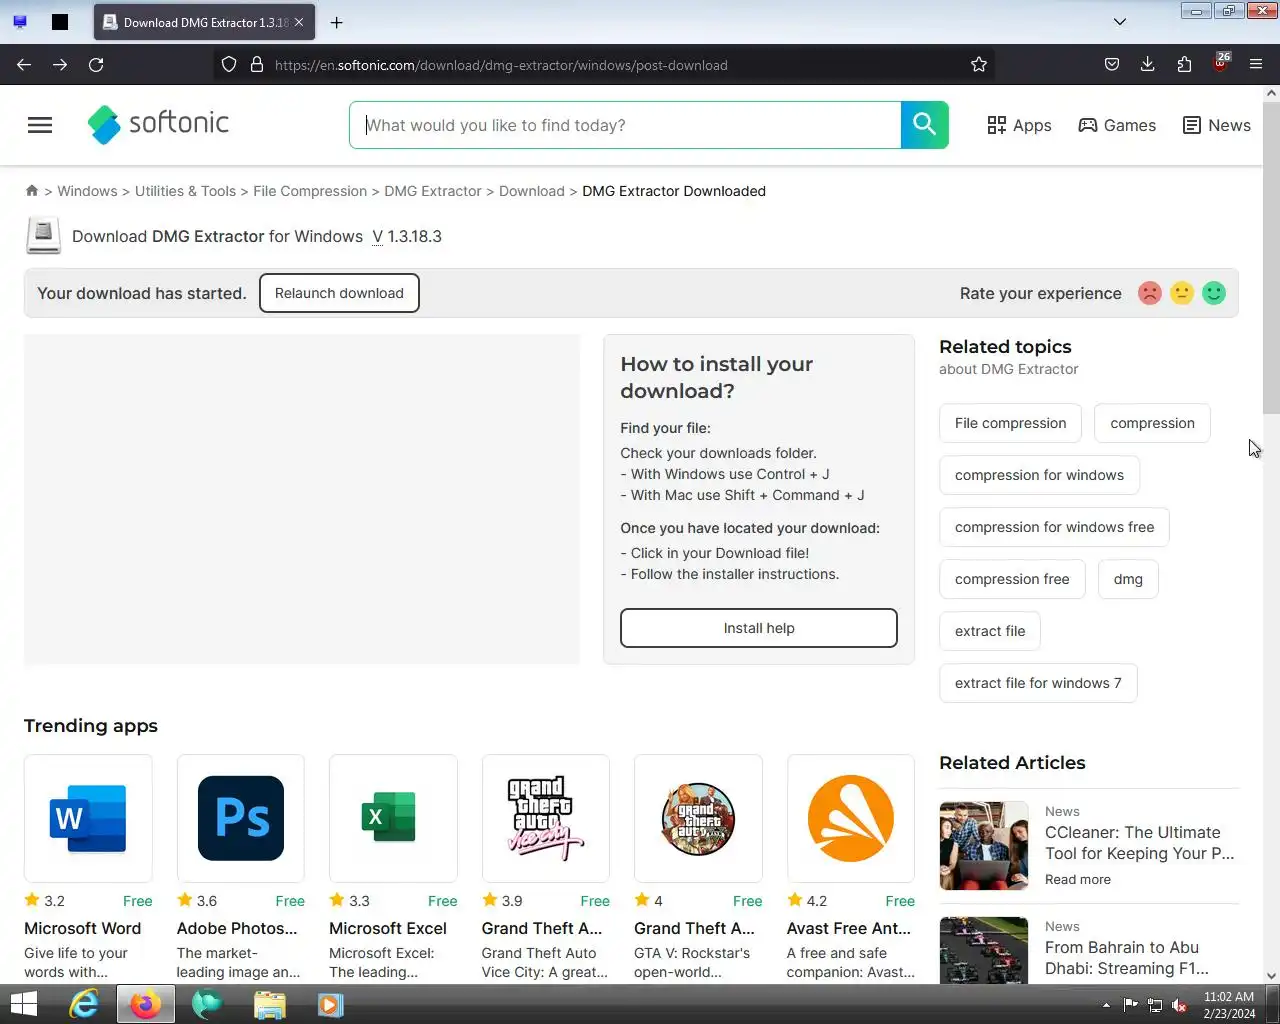
Task: Show hidden tray icons arrow
Action: [1106, 1005]
